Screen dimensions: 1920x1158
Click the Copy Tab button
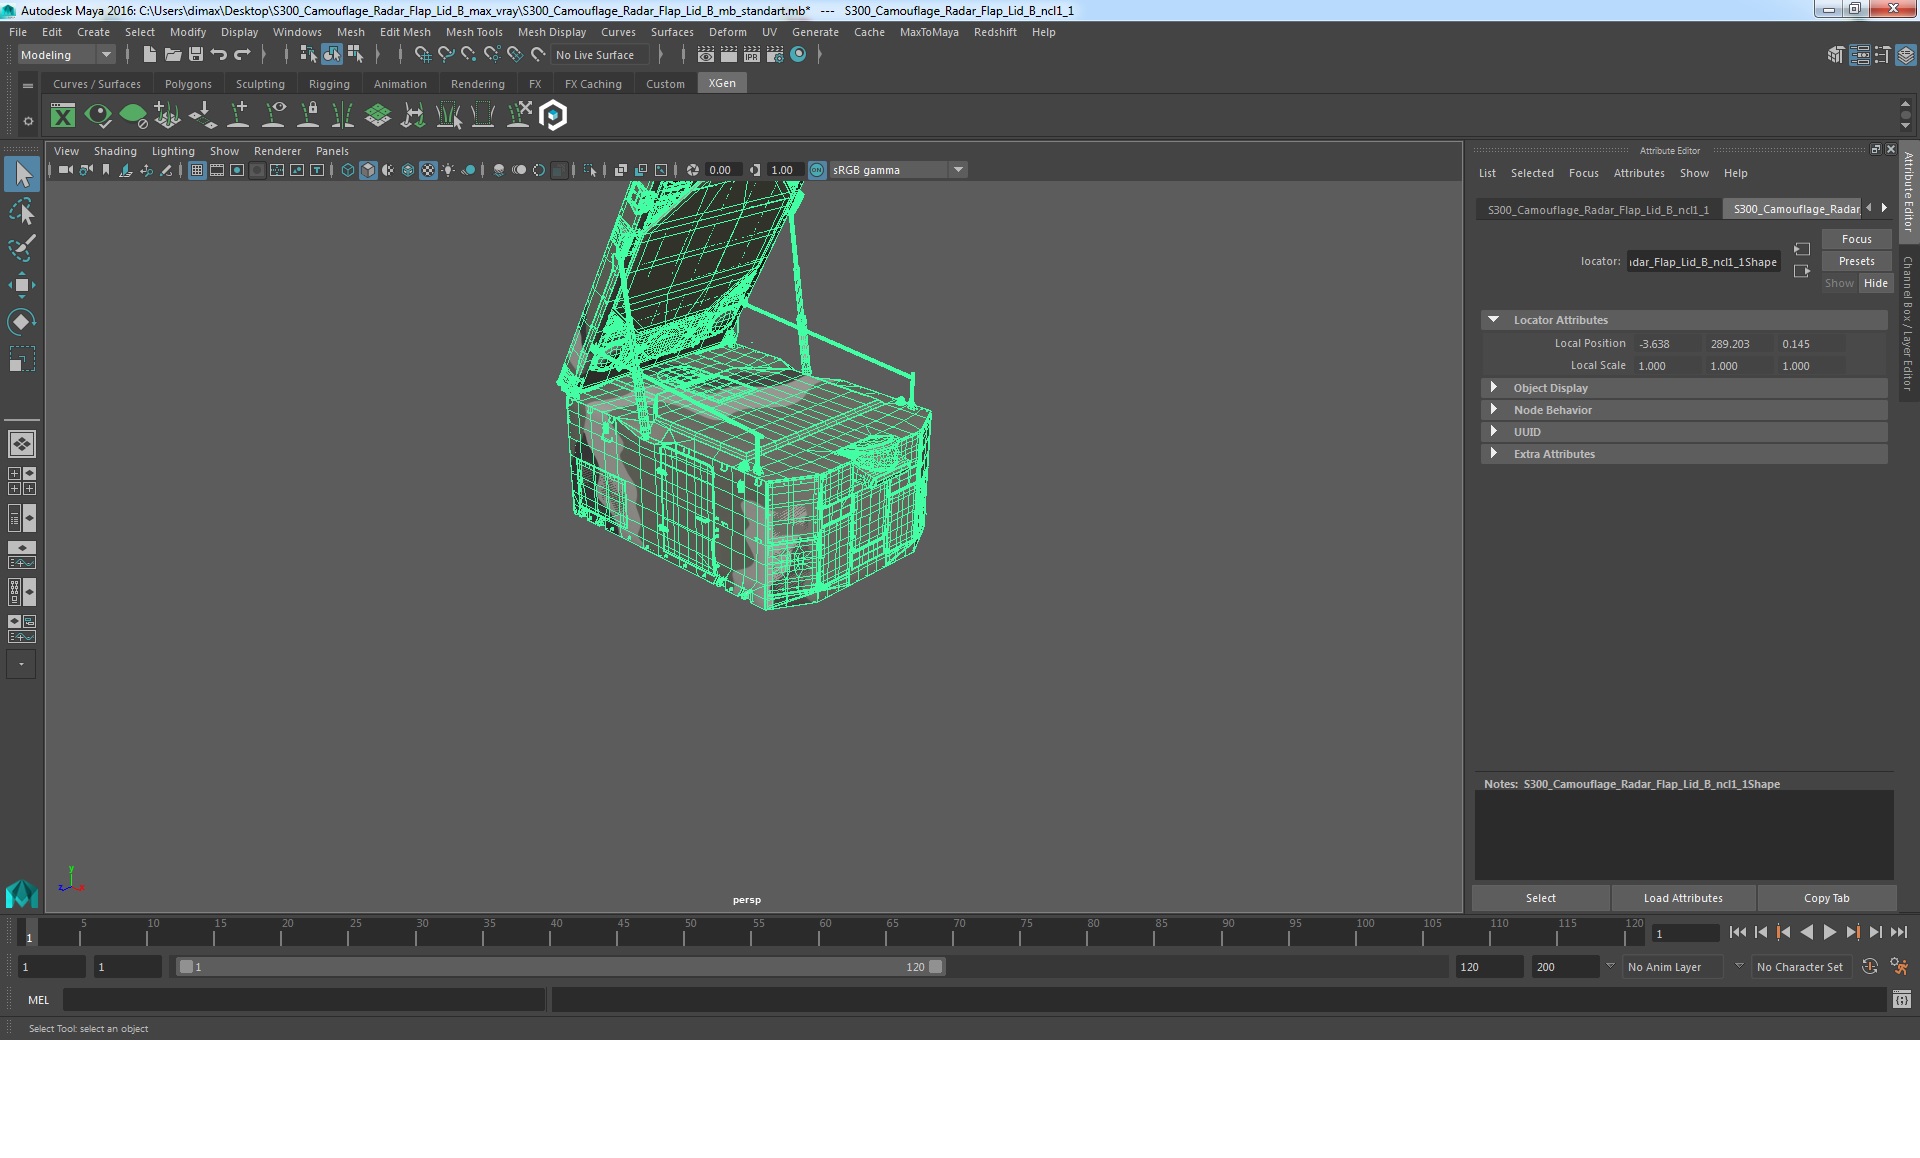pos(1826,898)
